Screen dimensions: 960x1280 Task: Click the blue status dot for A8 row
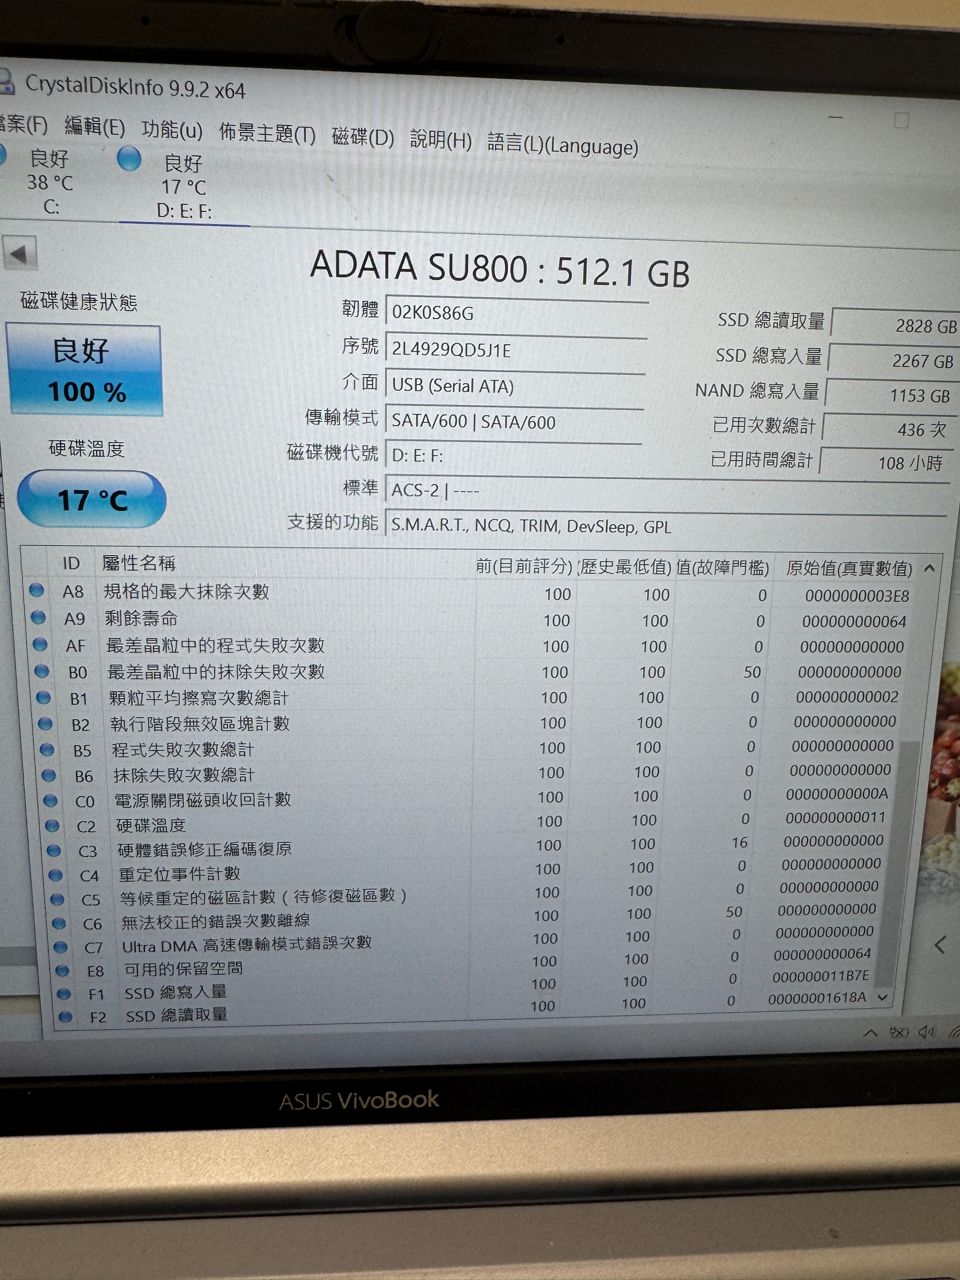pyautogui.click(x=38, y=590)
